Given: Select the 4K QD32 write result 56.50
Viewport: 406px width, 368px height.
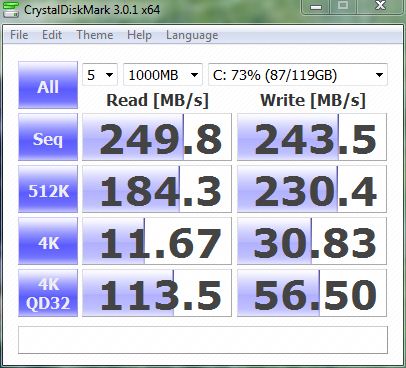Looking at the screenshot, I should pyautogui.click(x=312, y=293).
